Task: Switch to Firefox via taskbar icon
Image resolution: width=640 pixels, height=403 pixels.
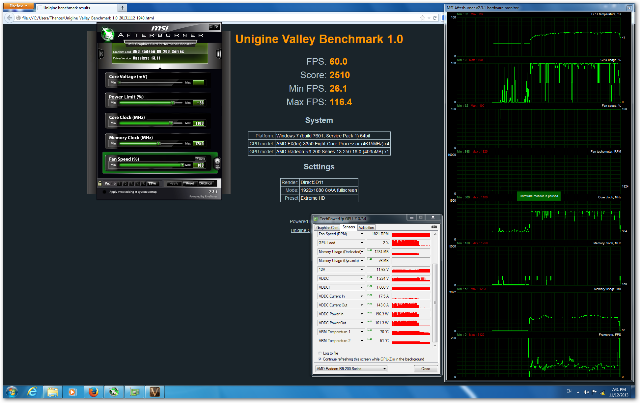Action: pyautogui.click(x=93, y=392)
